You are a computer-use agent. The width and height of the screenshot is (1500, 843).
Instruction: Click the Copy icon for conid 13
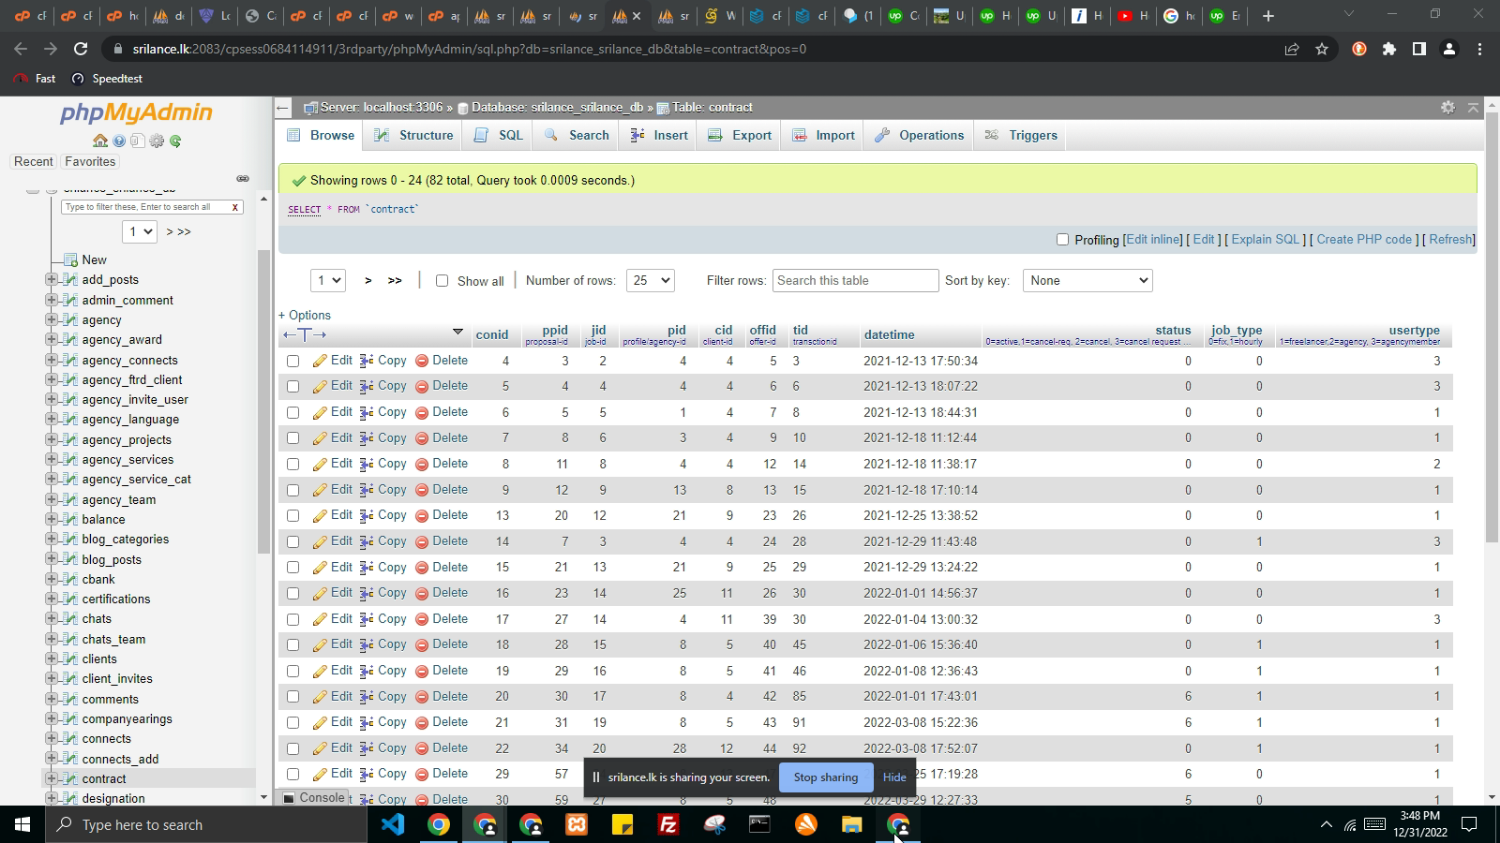tap(367, 516)
